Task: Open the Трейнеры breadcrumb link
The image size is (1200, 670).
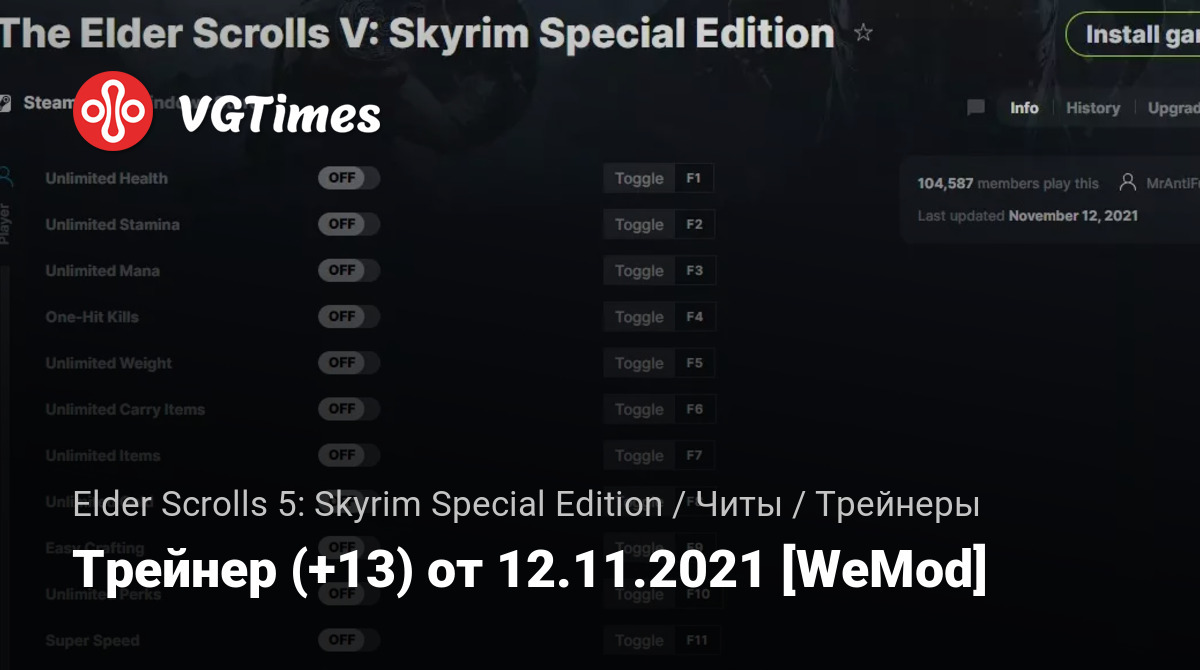Action: click(x=897, y=505)
